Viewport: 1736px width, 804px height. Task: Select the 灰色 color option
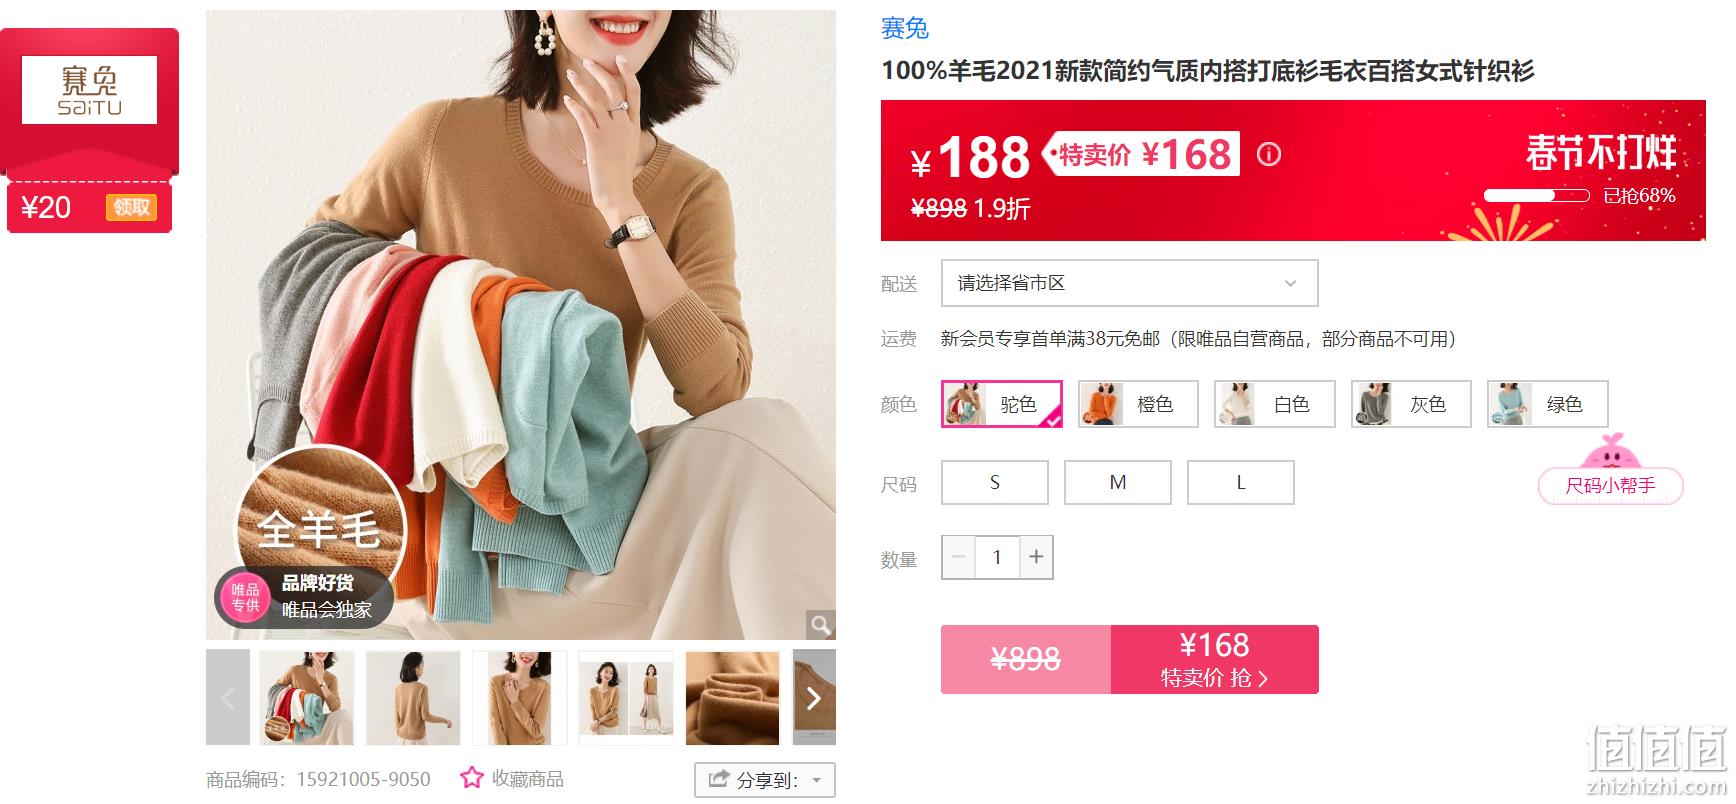click(1411, 404)
